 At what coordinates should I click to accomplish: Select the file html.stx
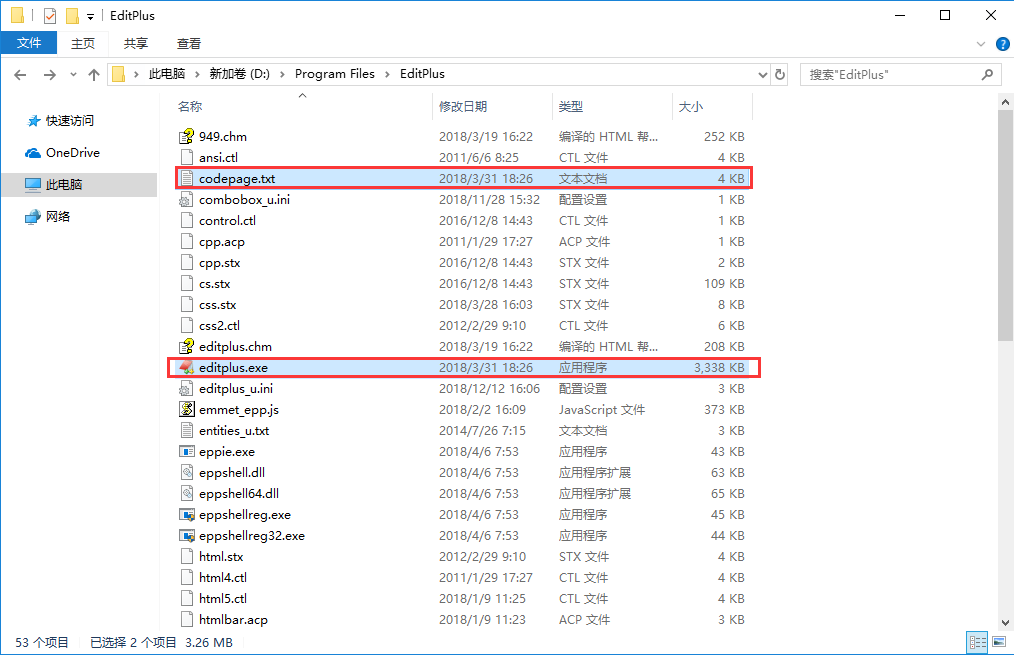(x=463, y=557)
